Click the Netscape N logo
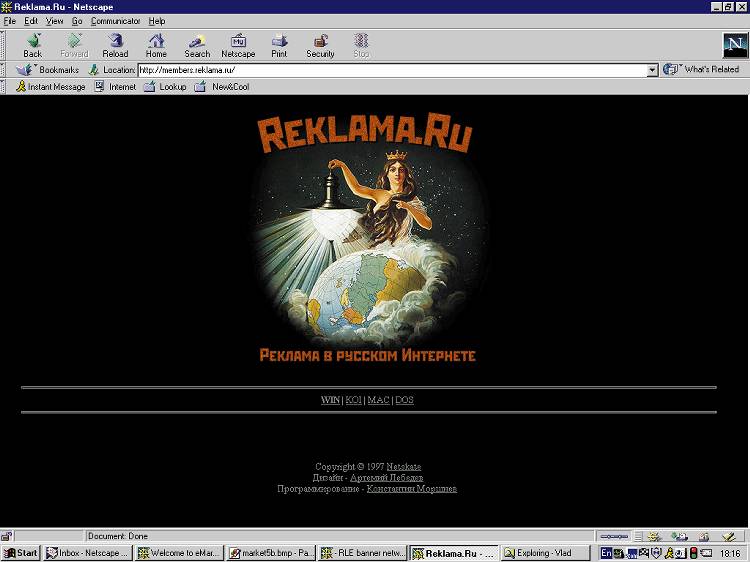750x562 pixels. (734, 45)
